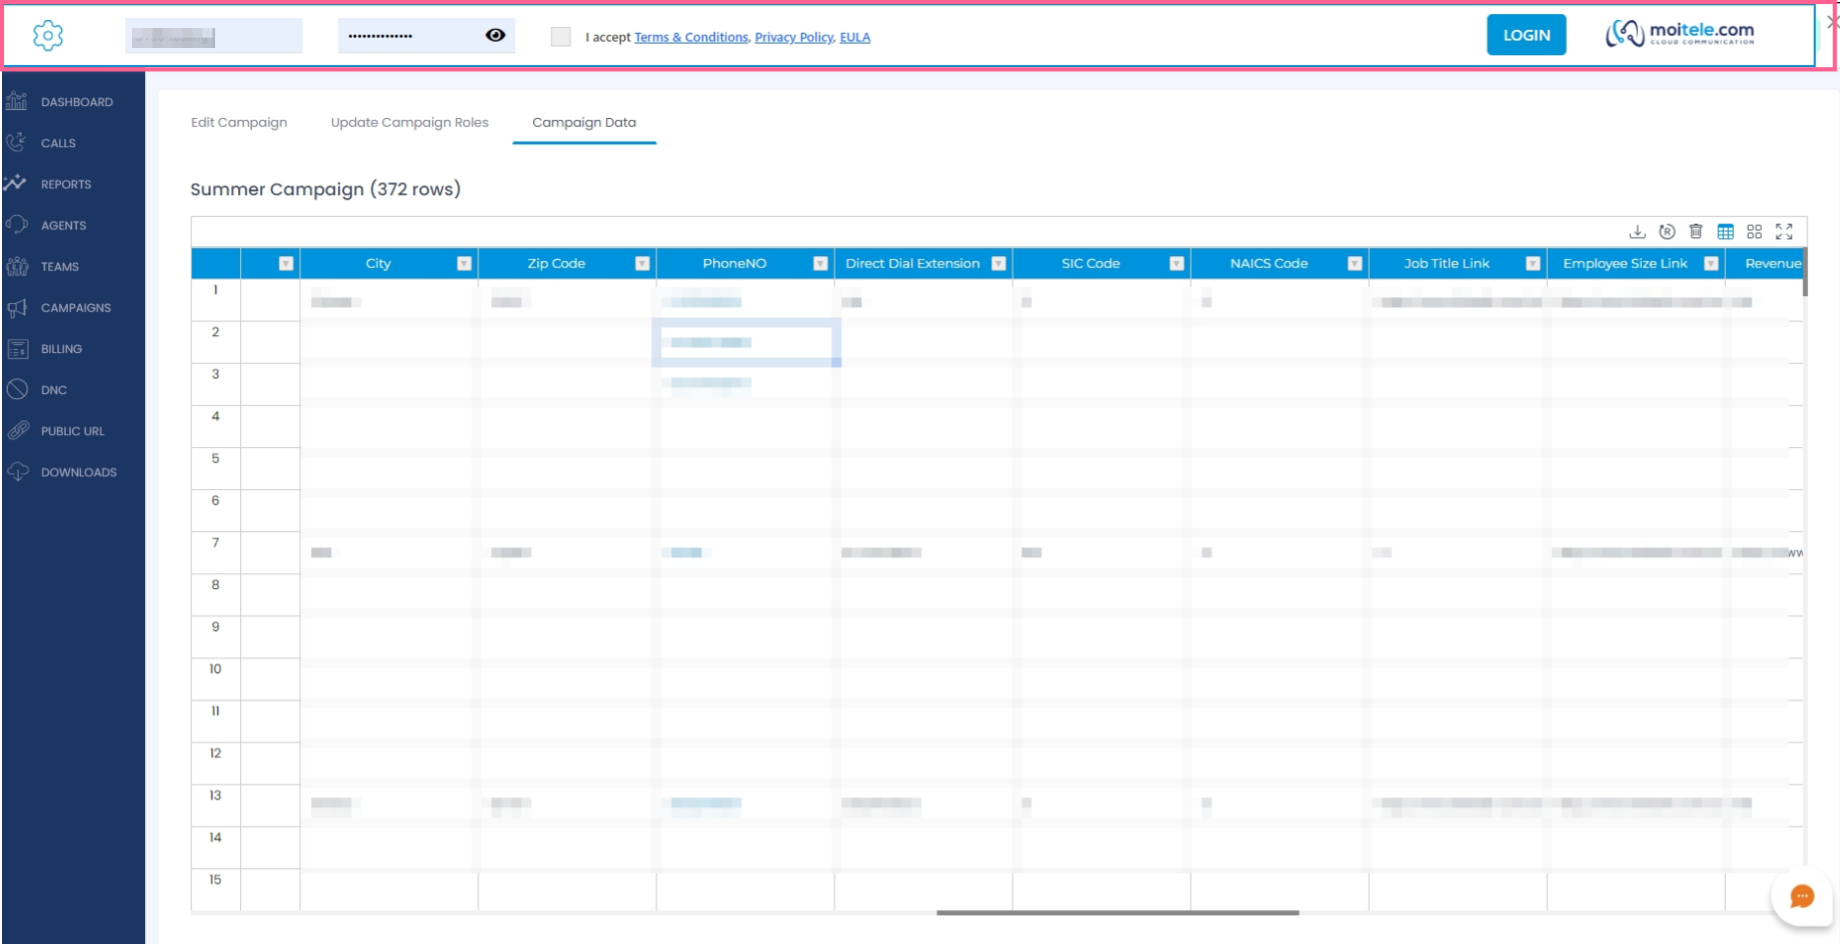Open the Privacy Policy link
This screenshot has height=944, width=1840.
(794, 37)
